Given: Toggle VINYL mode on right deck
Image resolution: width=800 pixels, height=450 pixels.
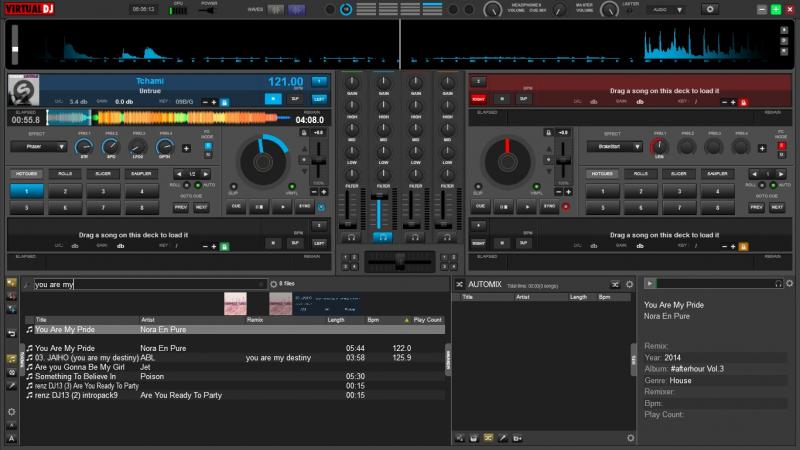Looking at the screenshot, I should (536, 187).
